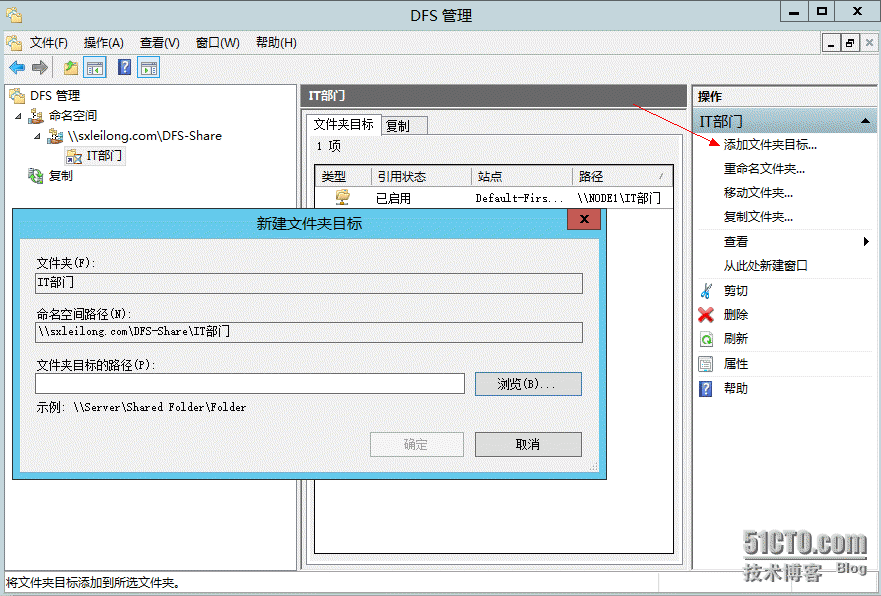The image size is (881, 596).
Task: Close the 新建文件夹目标 dialog
Action: click(x=584, y=219)
